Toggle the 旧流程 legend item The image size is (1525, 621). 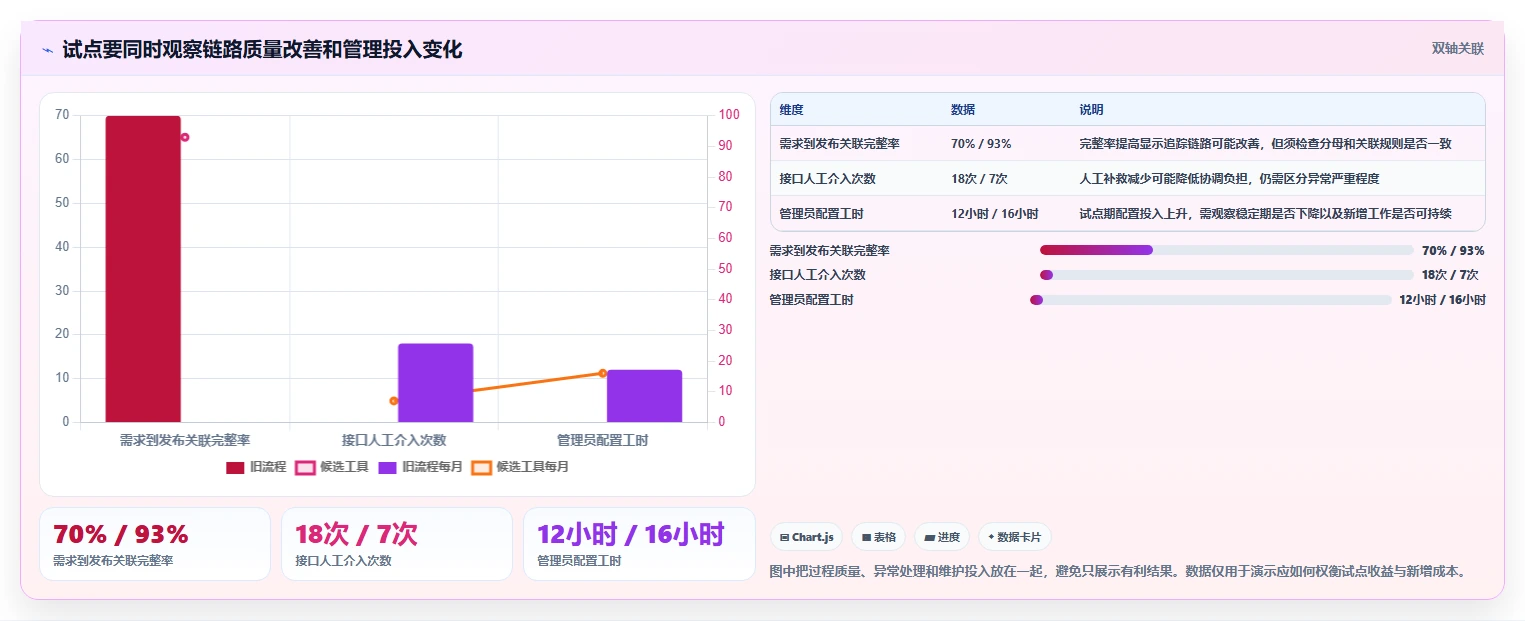[256, 467]
